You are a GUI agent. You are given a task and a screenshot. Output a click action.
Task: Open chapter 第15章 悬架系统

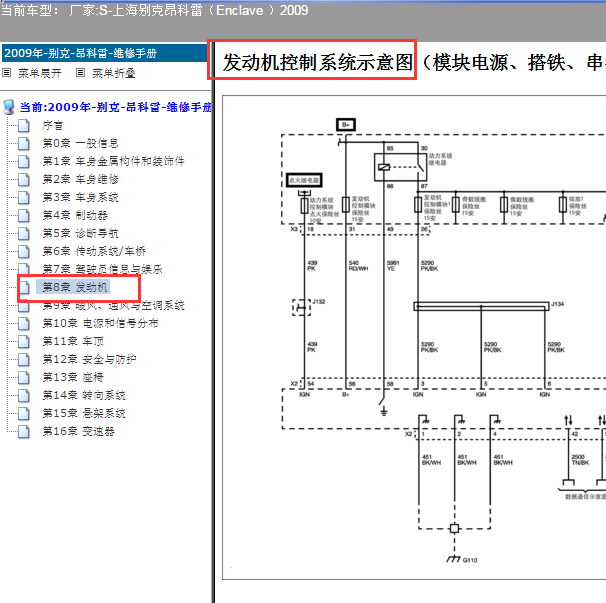tap(83, 413)
